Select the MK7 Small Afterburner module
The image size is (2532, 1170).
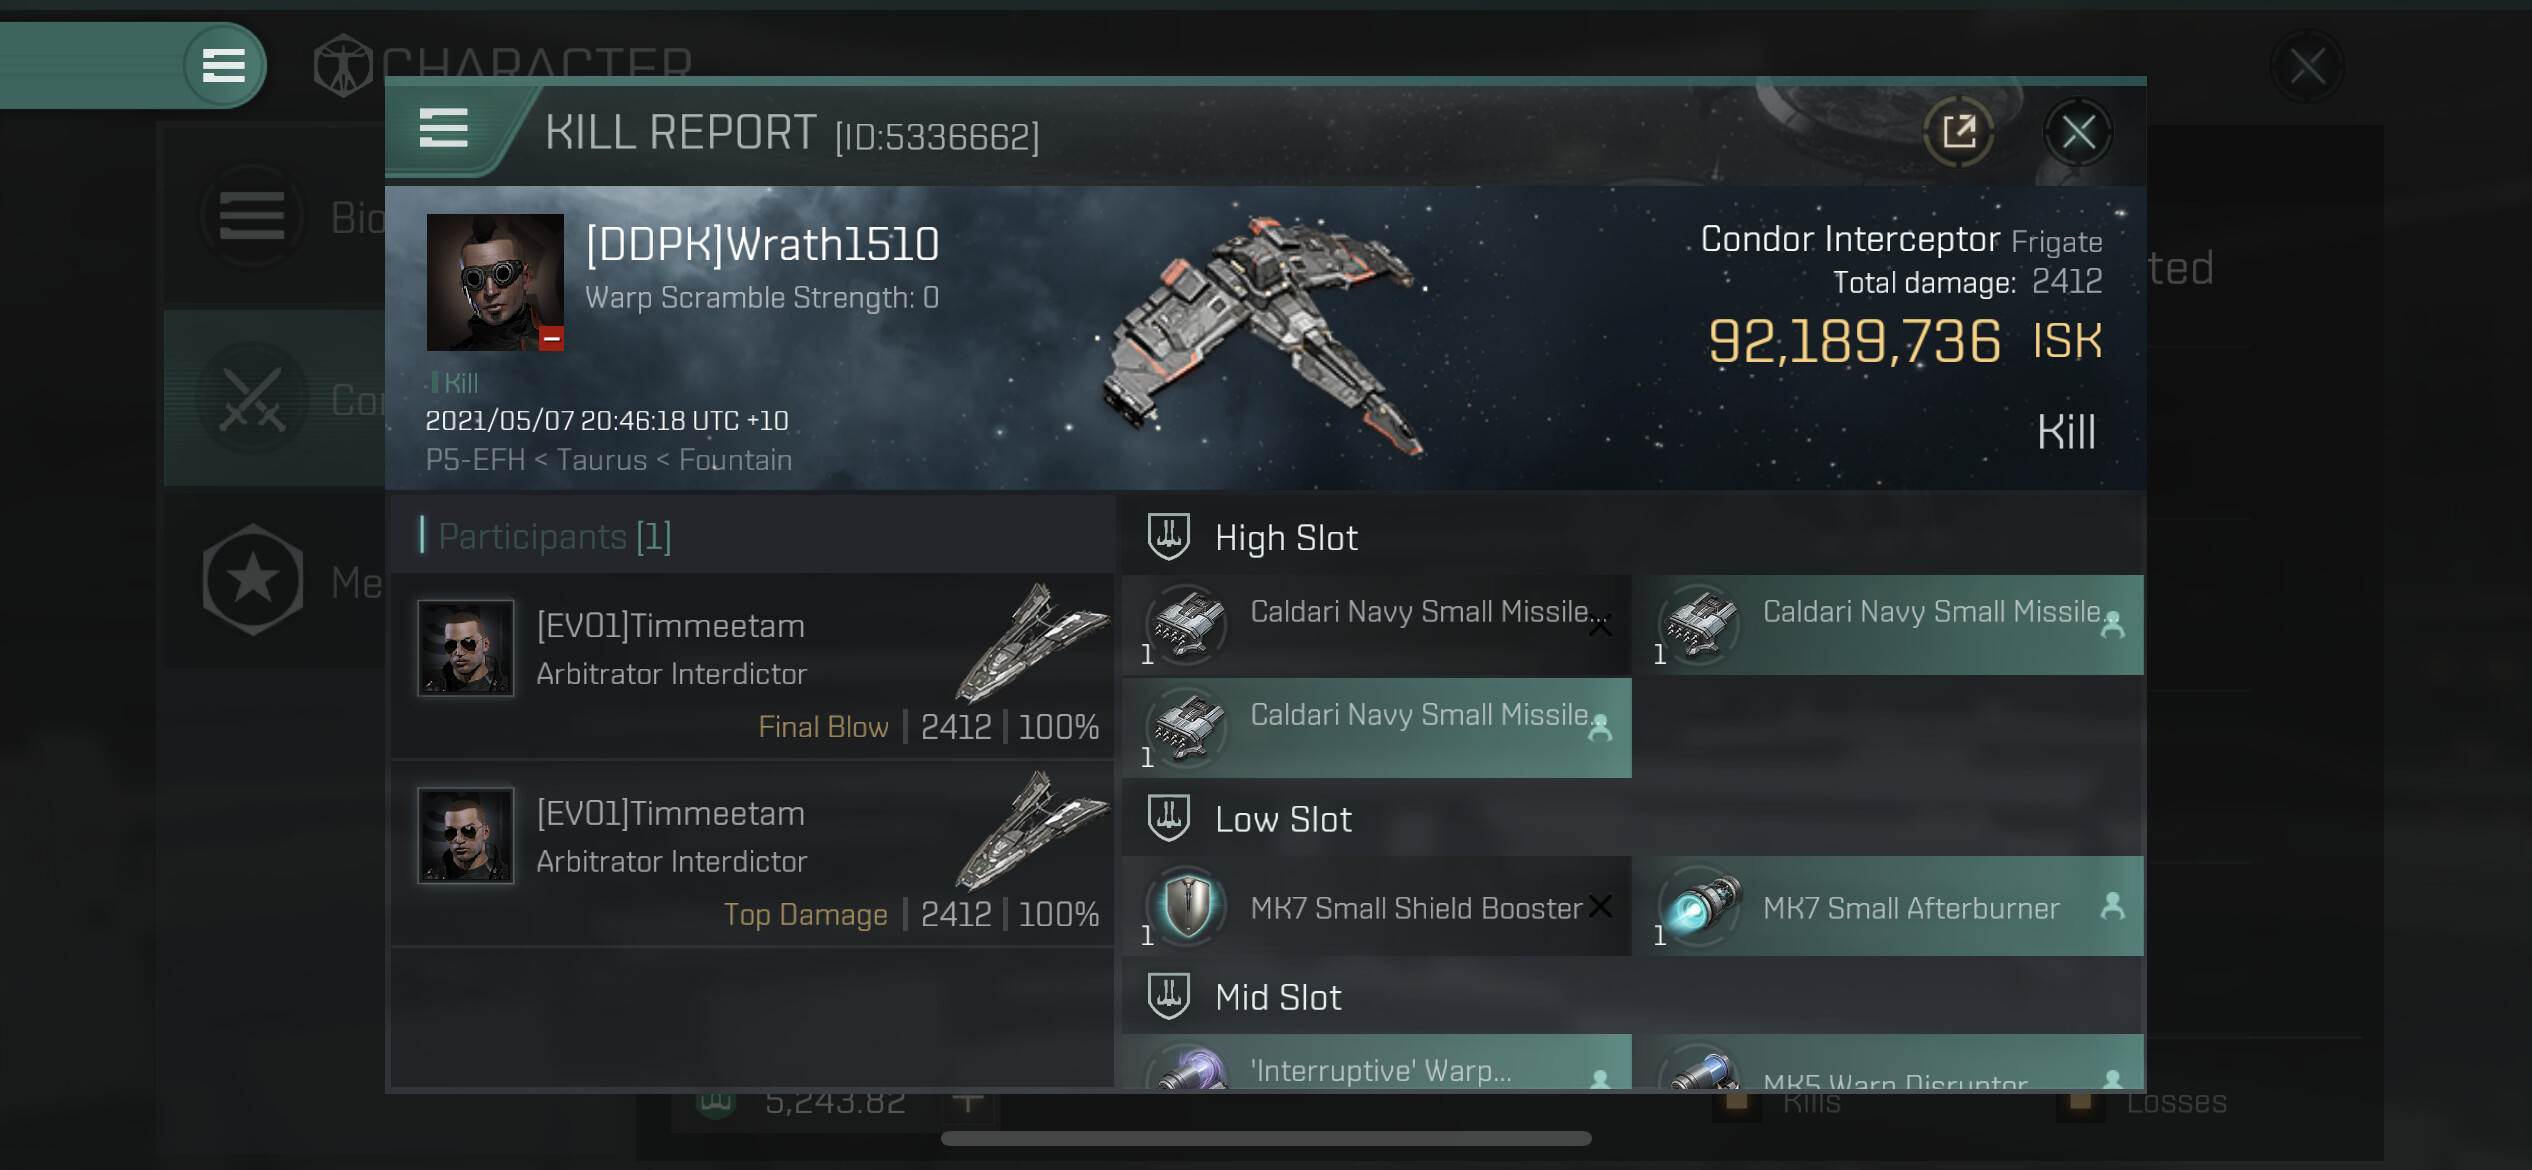pos(1895,906)
